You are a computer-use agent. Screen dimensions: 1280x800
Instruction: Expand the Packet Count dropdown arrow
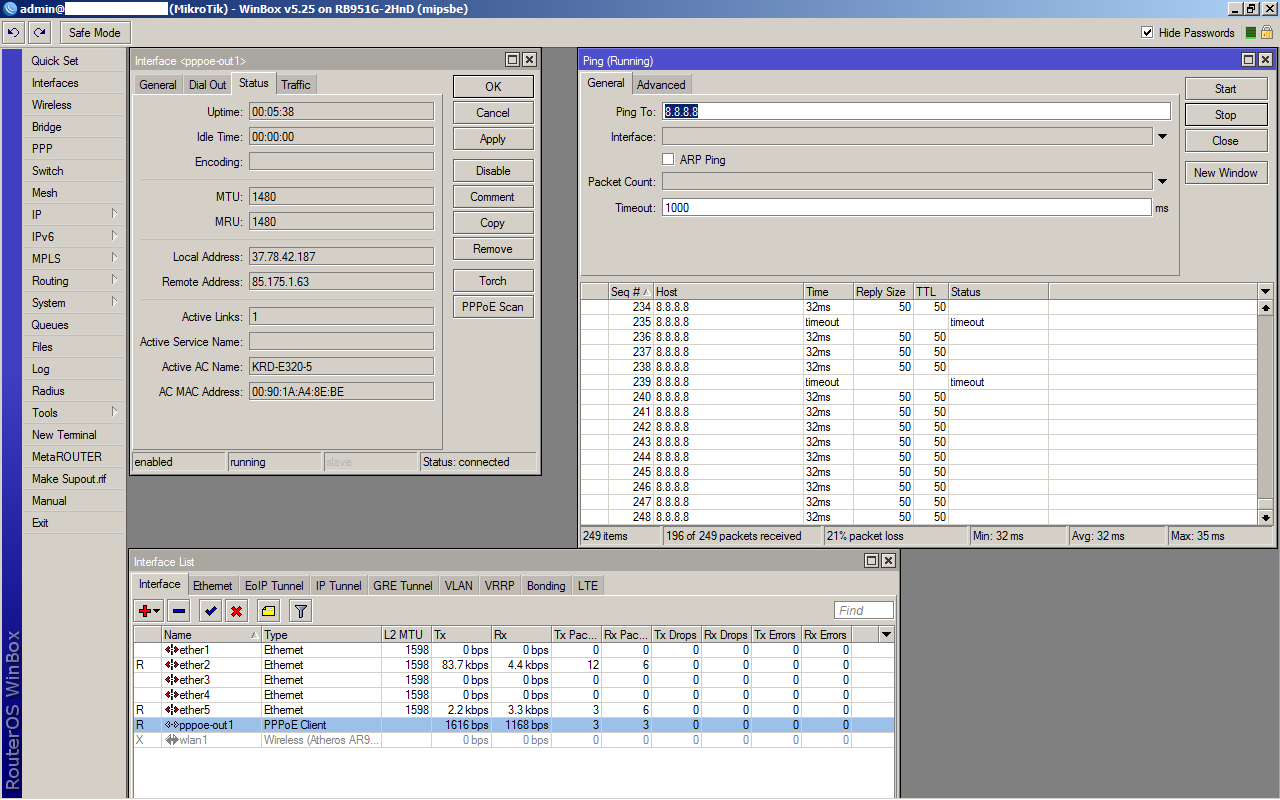pyautogui.click(x=1162, y=182)
